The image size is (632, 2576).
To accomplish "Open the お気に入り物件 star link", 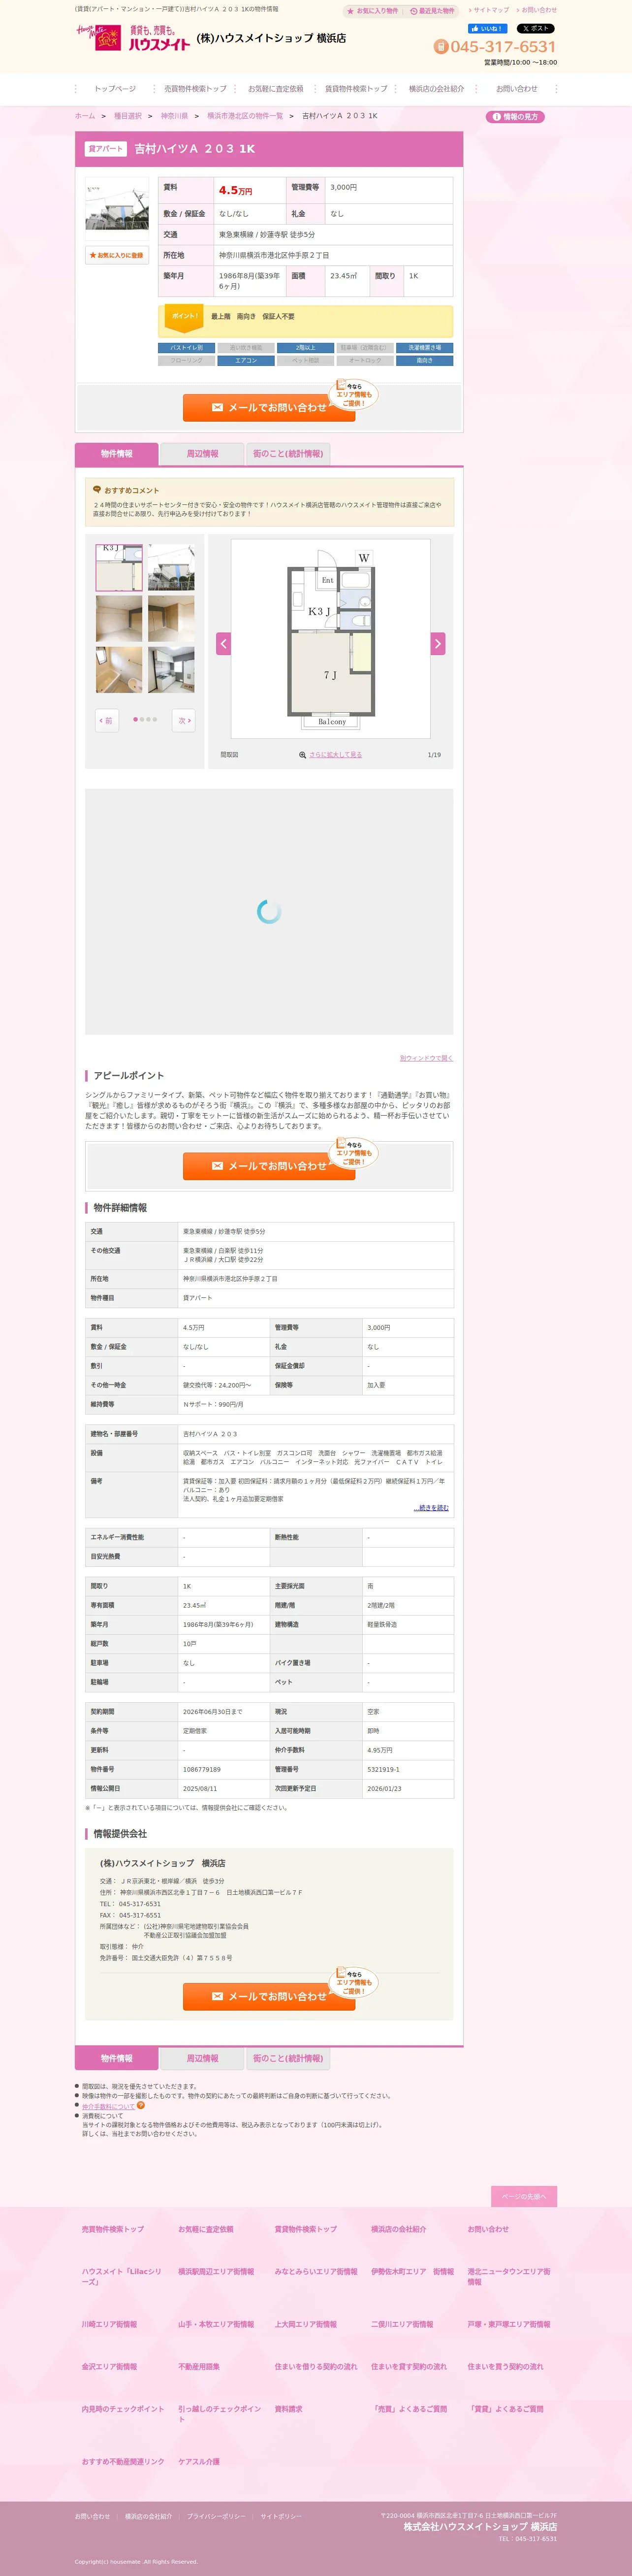I will [372, 11].
